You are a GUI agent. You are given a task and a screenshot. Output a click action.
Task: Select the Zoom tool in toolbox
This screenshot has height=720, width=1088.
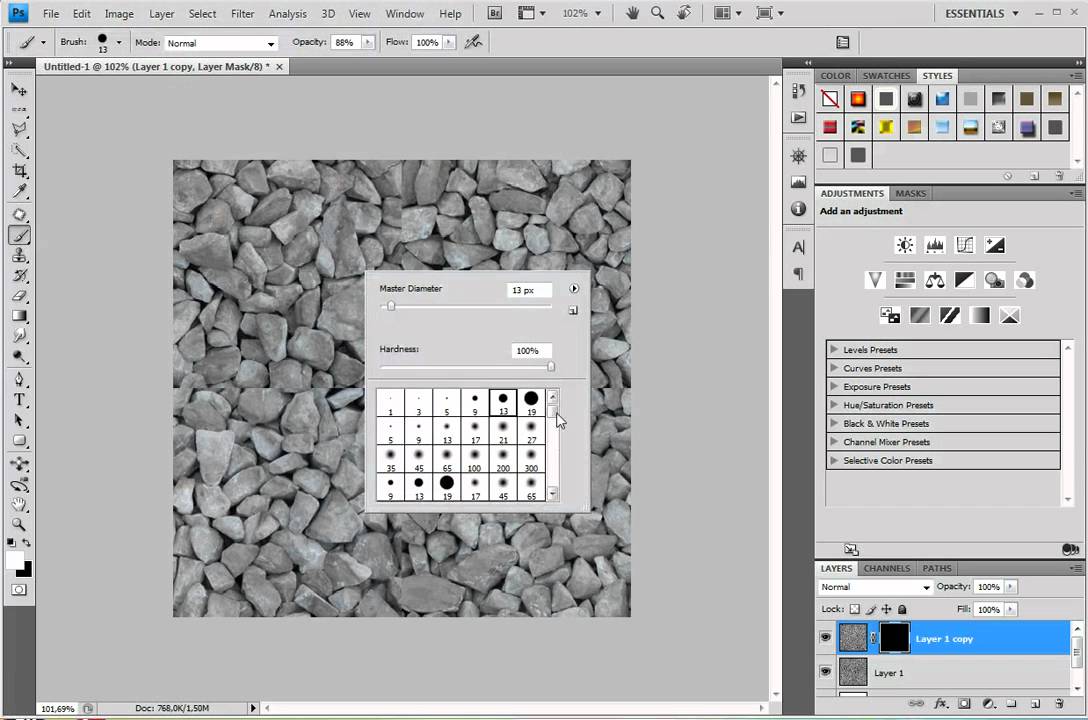pyautogui.click(x=19, y=524)
